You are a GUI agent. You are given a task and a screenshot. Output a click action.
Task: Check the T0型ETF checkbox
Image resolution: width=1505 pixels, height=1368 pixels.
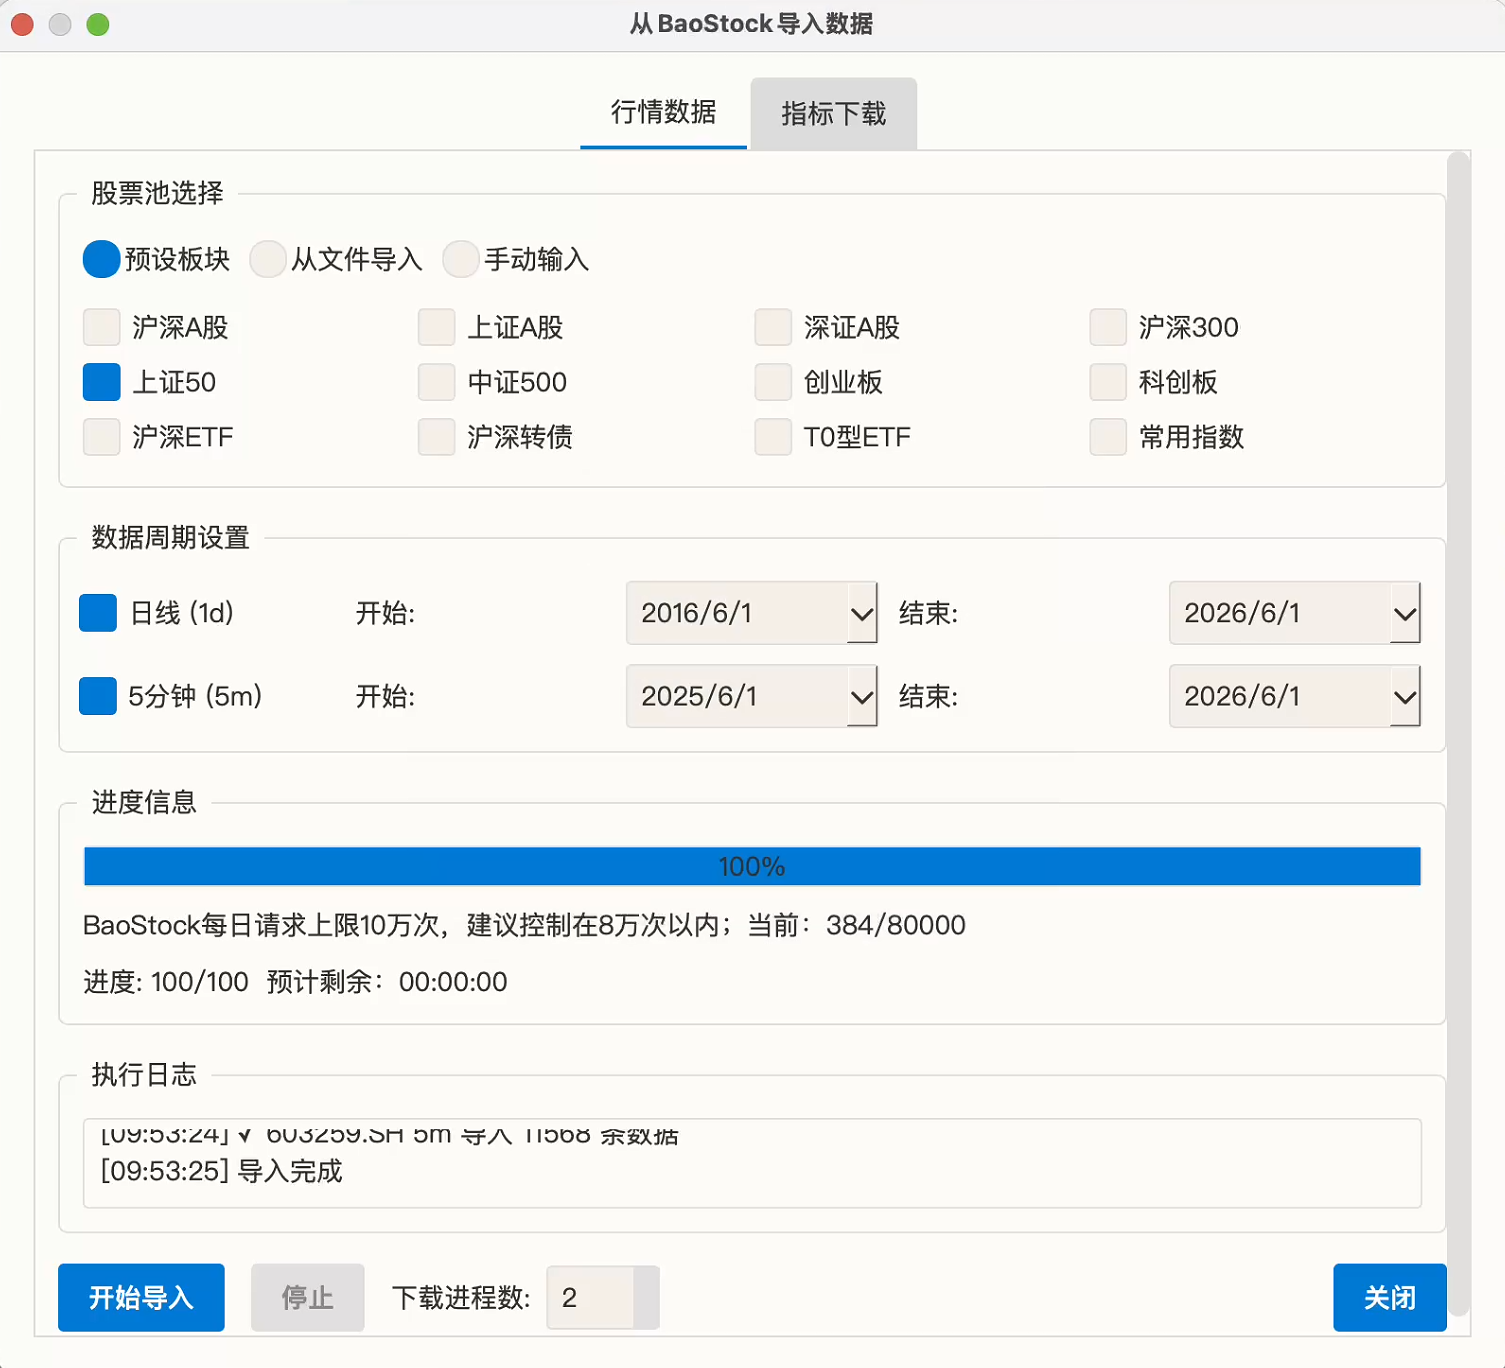pyautogui.click(x=773, y=437)
